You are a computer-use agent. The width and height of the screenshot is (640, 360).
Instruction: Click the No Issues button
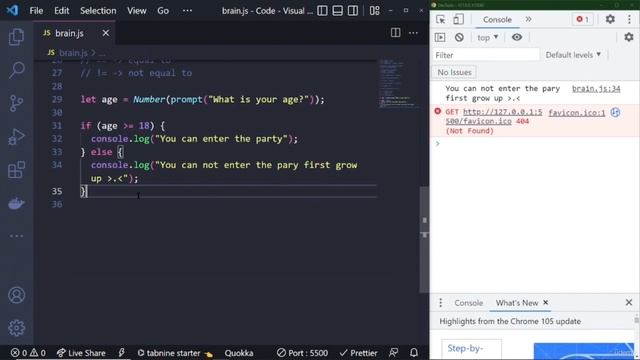[x=454, y=72]
